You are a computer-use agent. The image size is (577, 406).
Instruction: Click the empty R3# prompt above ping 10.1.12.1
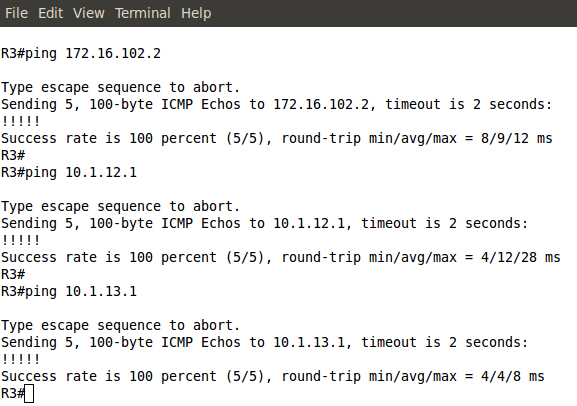click(x=13, y=155)
